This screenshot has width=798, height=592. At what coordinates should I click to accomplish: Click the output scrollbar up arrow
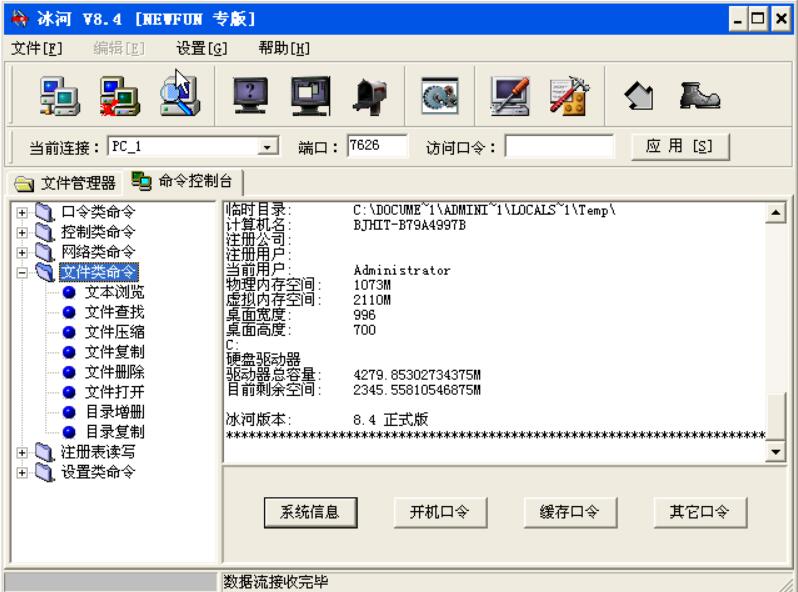(776, 213)
